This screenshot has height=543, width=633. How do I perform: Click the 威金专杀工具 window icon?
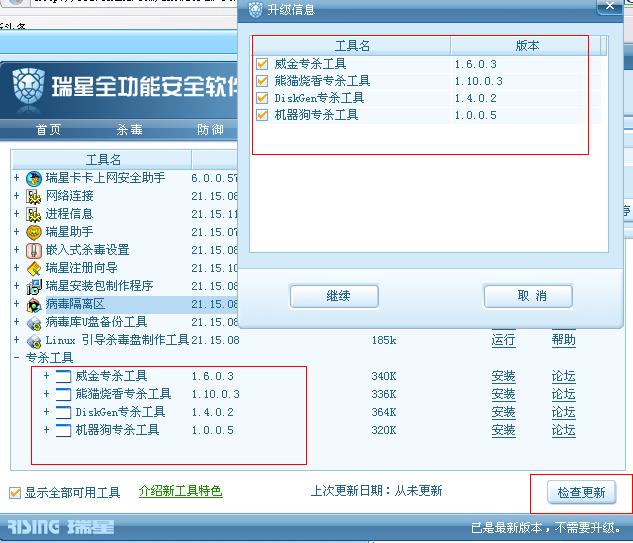(63, 376)
